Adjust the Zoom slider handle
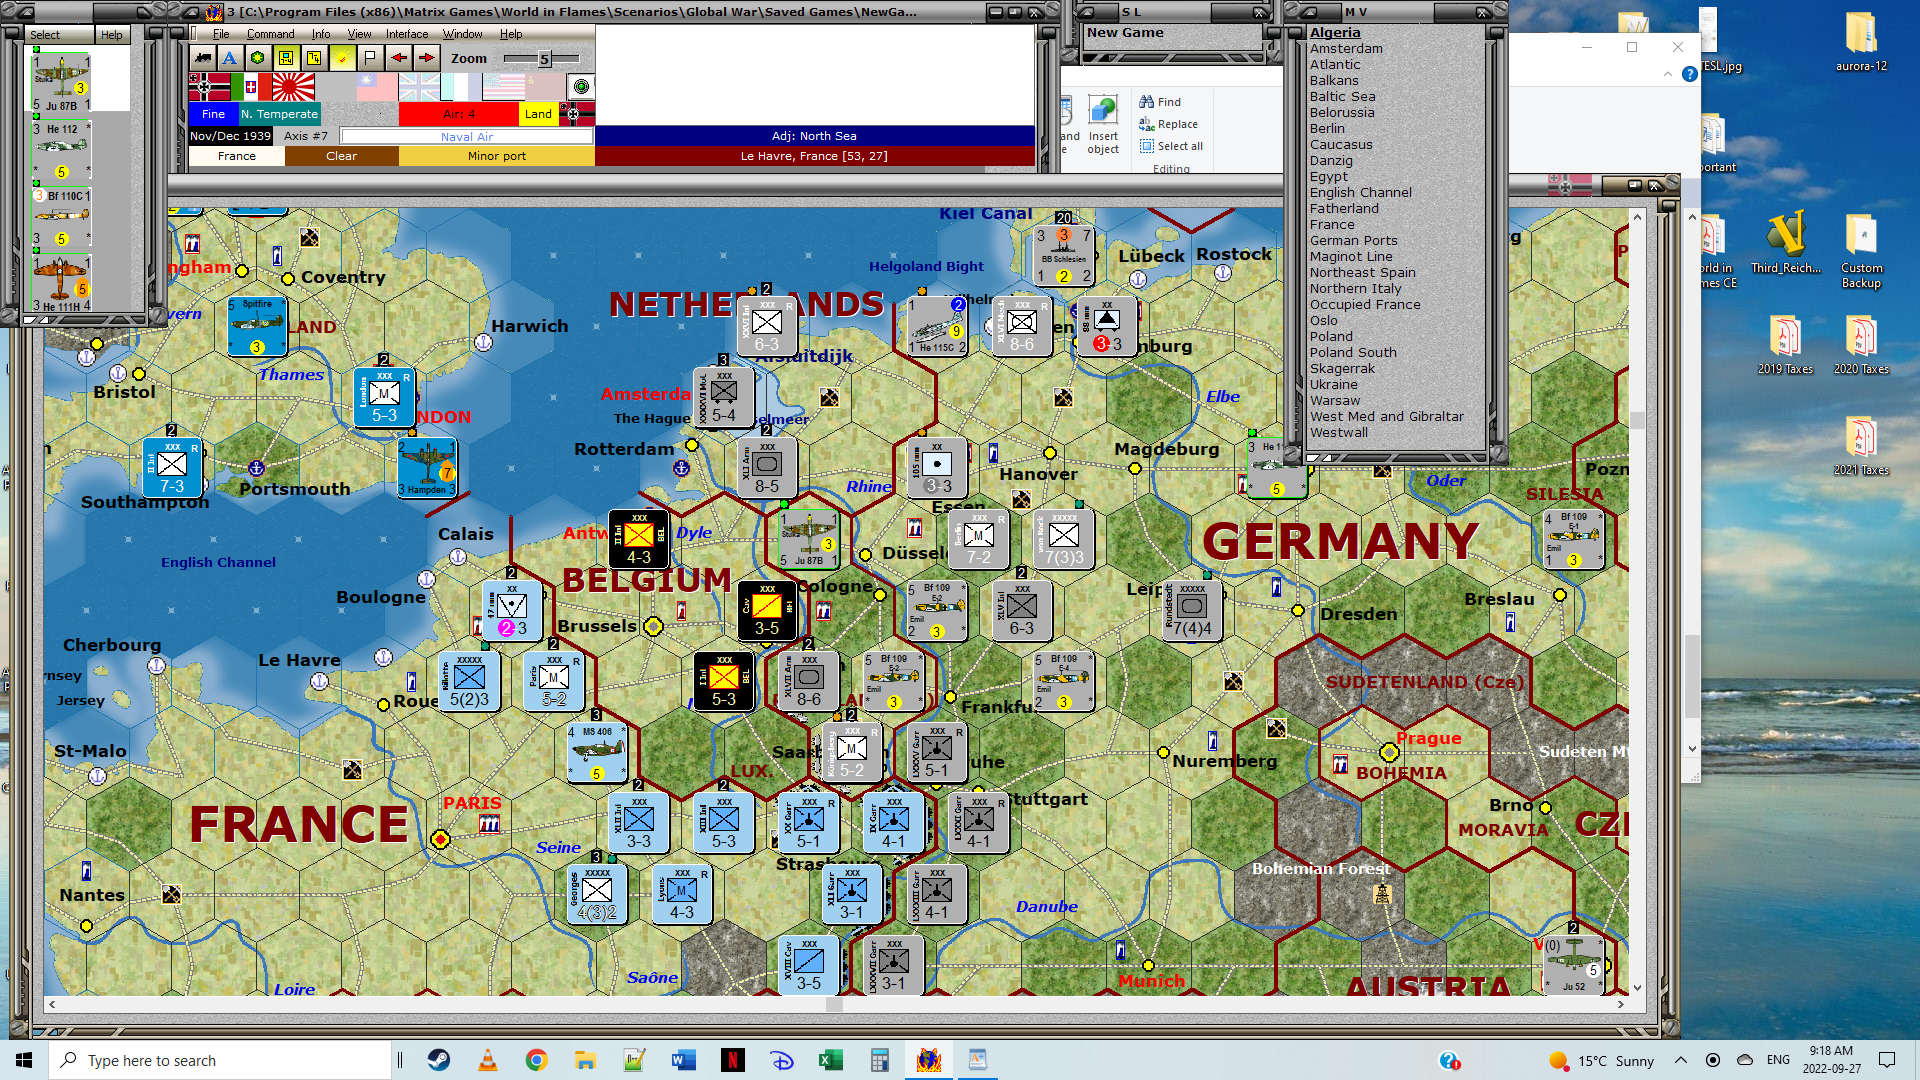The image size is (1920, 1080). tap(544, 59)
